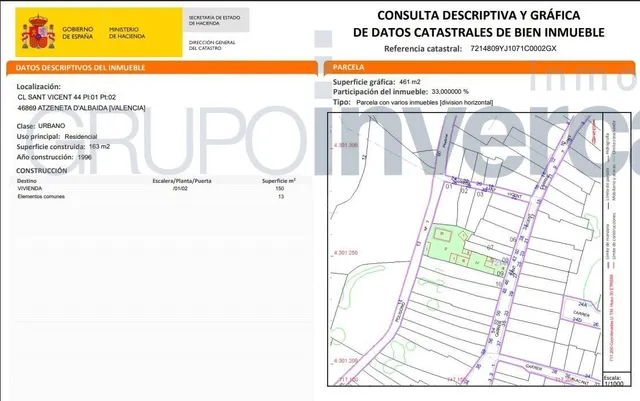Click the DIRECCIÓN GENERAL DEL CATASTRO label
640x401 pixels.
(x=212, y=45)
